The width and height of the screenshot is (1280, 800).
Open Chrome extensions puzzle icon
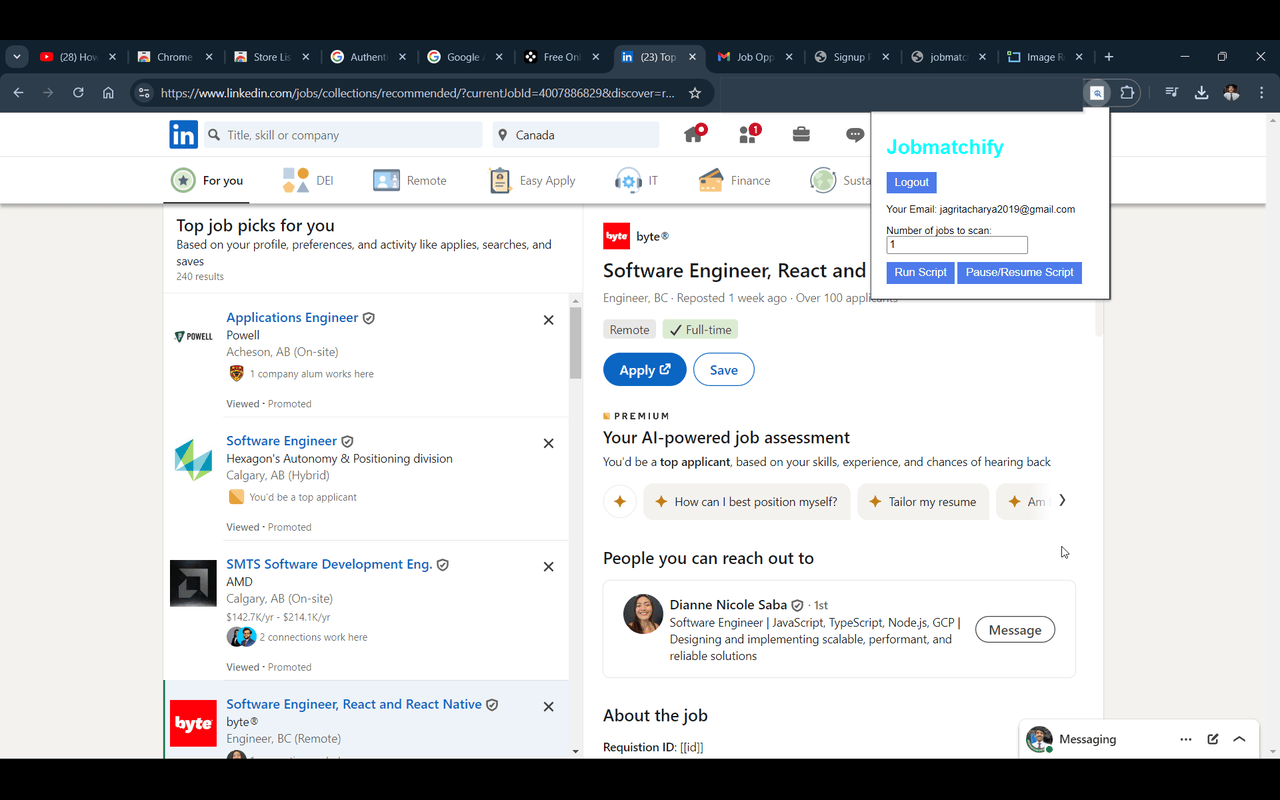1127,93
